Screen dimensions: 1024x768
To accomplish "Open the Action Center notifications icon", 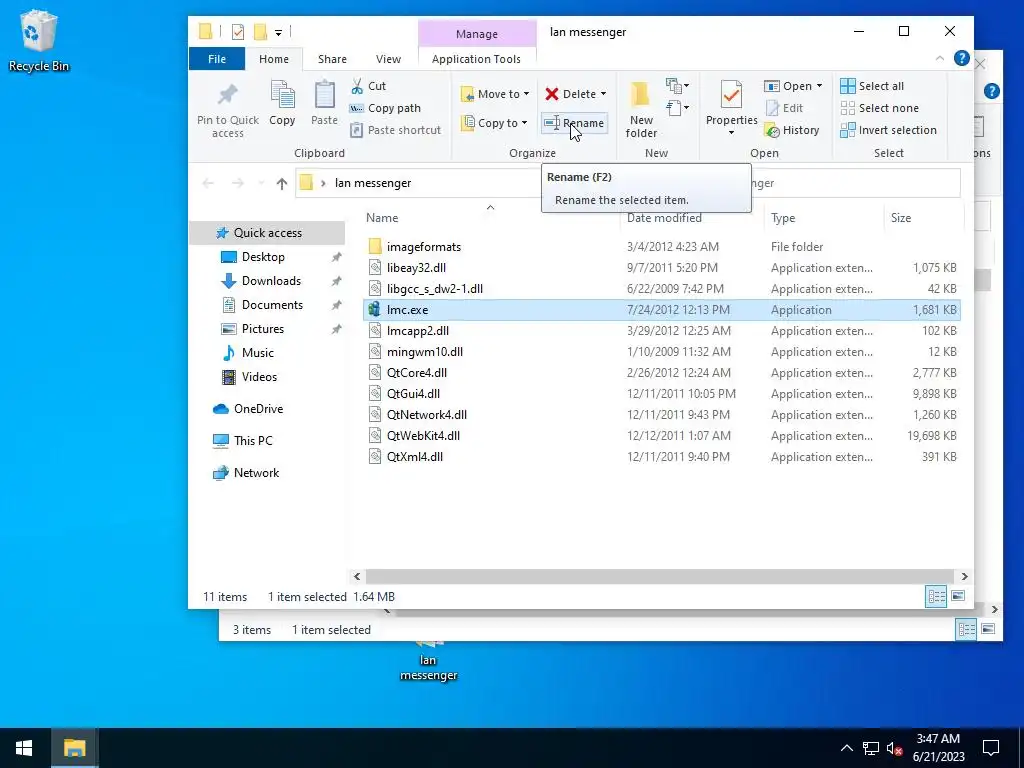I will click(x=991, y=748).
